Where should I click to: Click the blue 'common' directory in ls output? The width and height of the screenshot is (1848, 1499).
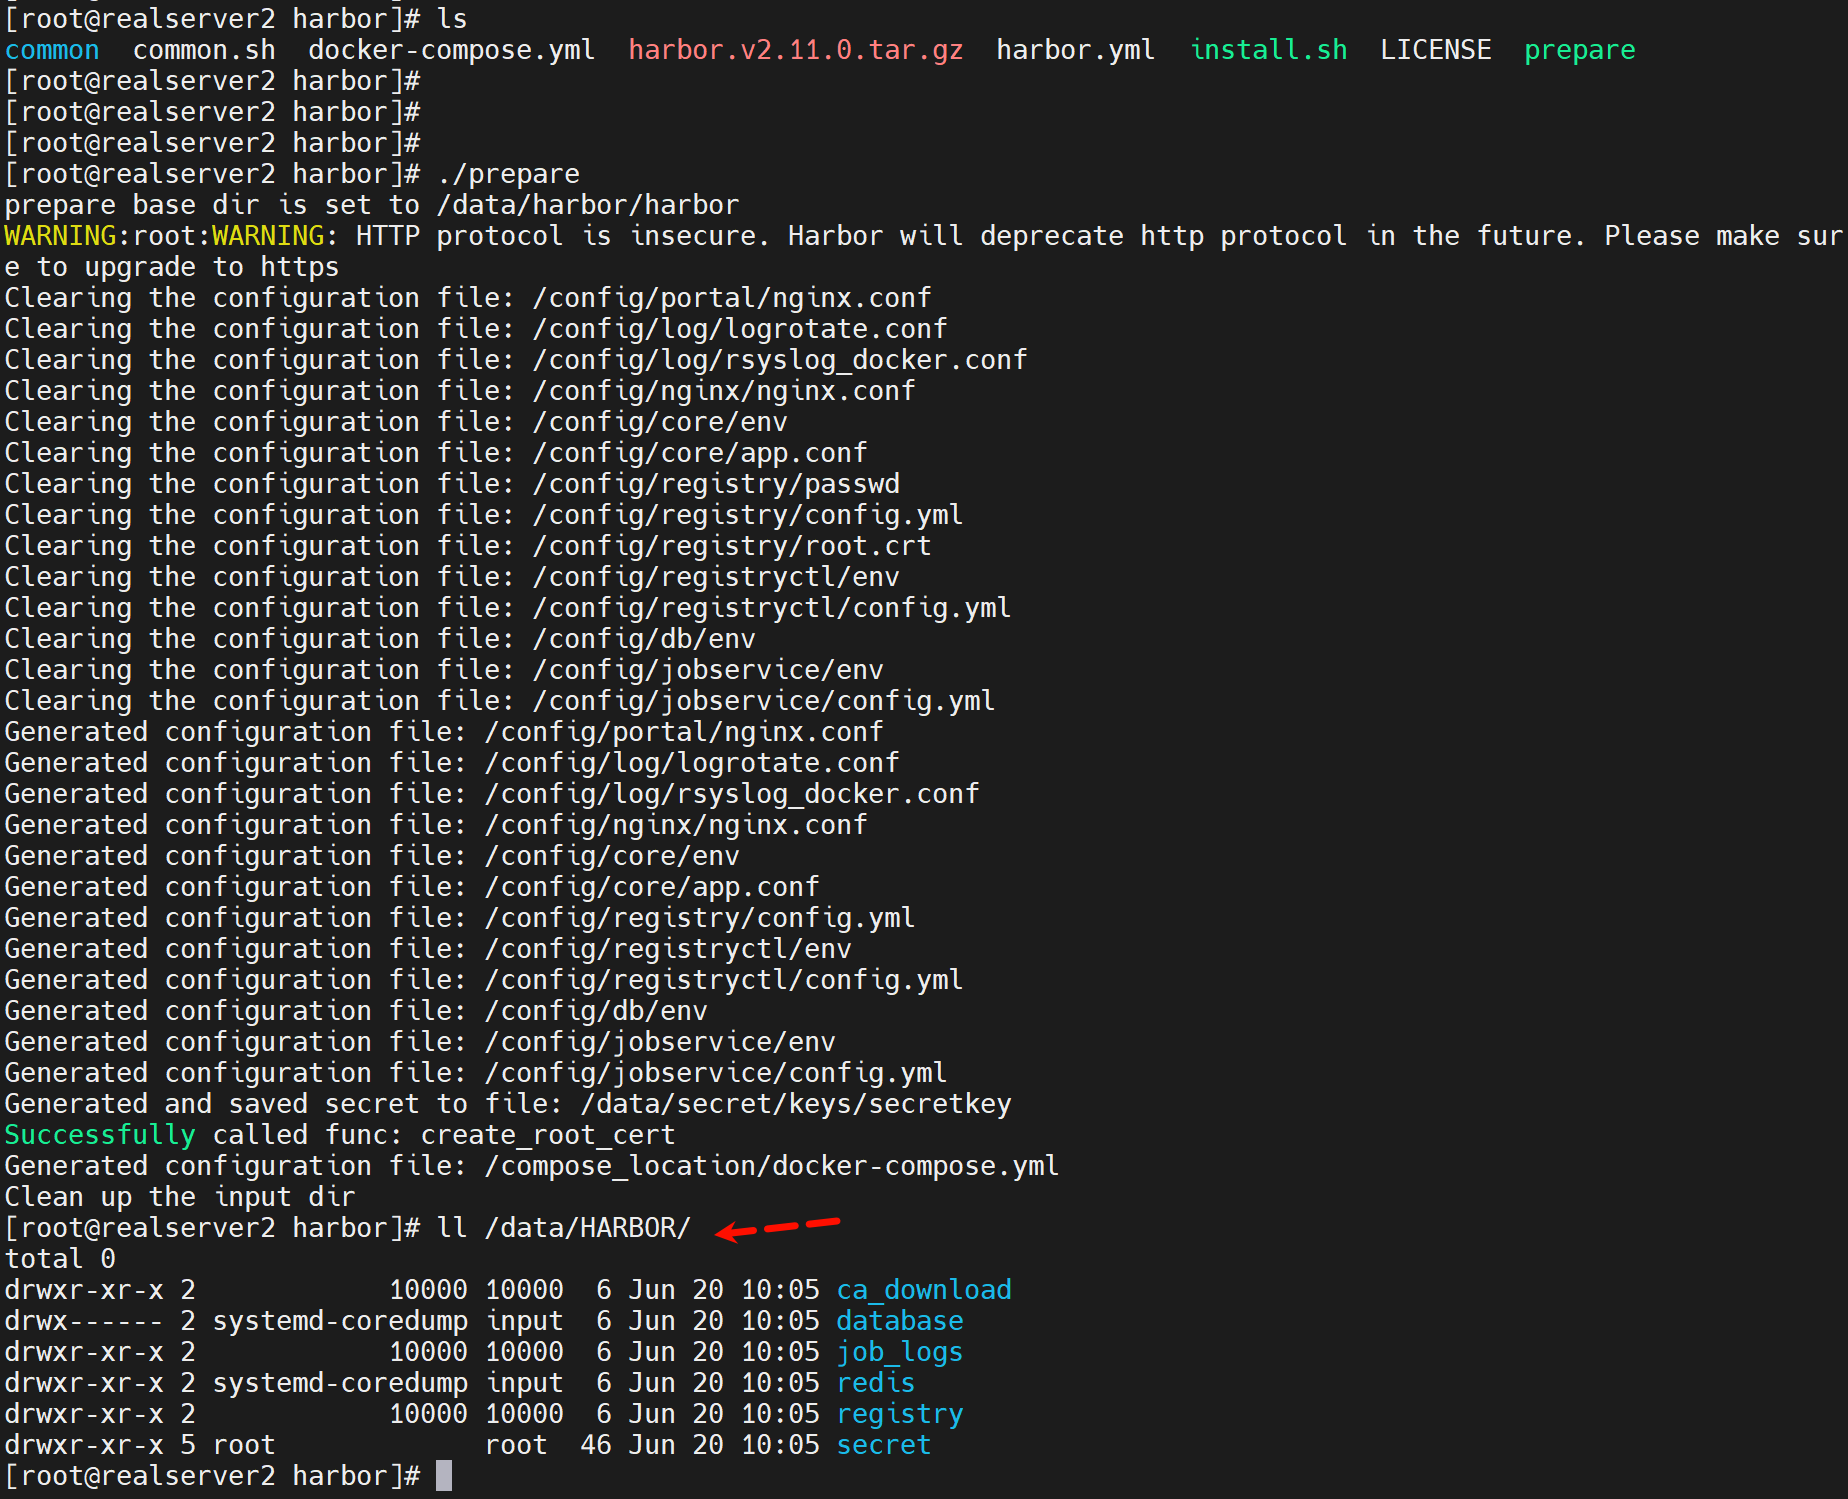coord(52,50)
